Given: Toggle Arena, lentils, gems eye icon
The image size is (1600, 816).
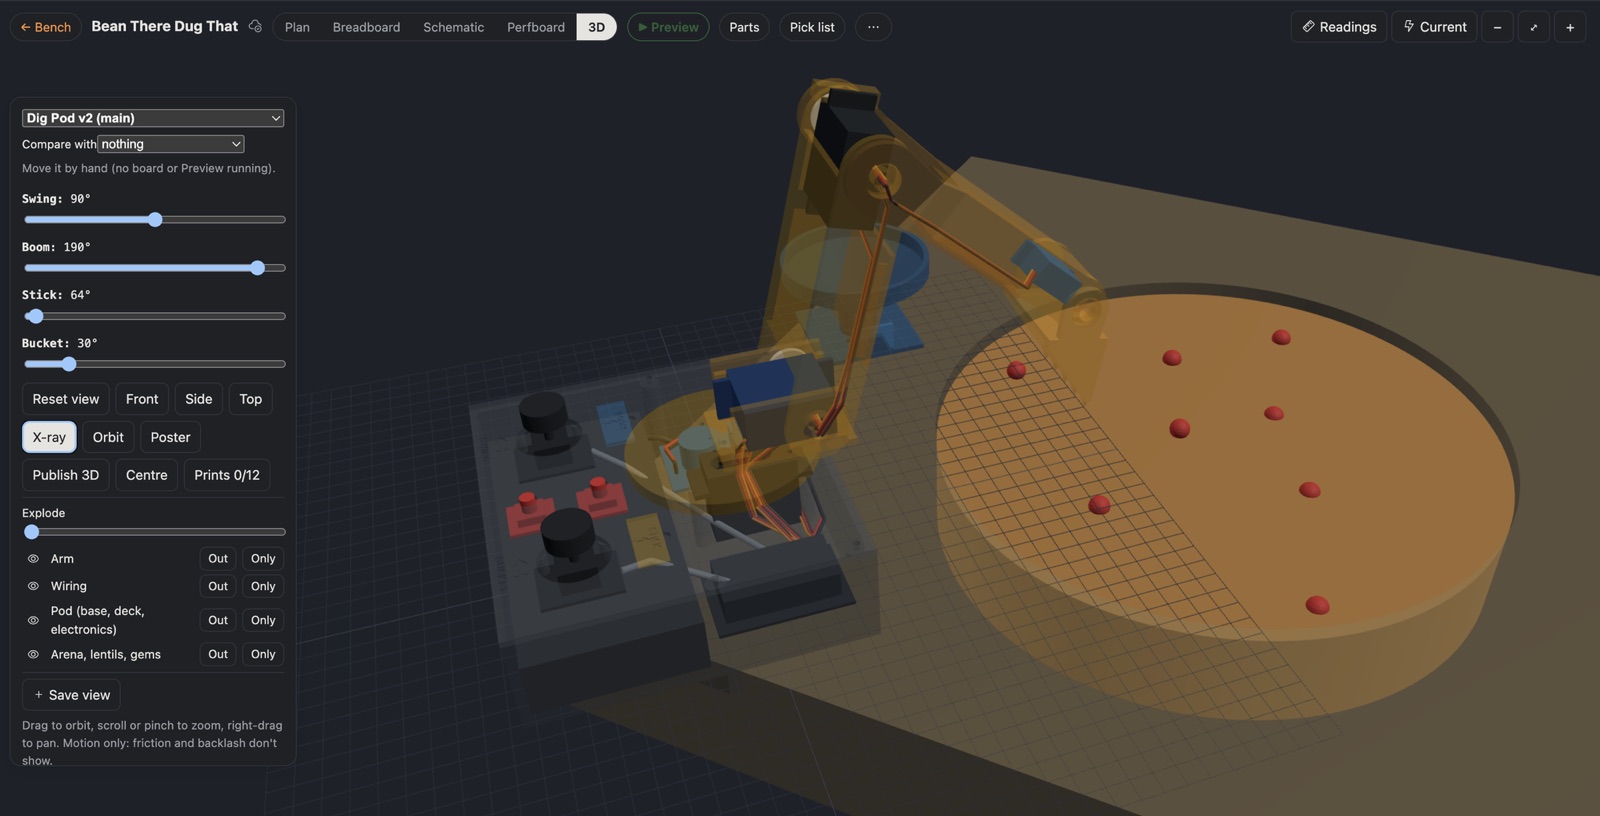Looking at the screenshot, I should [x=33, y=654].
